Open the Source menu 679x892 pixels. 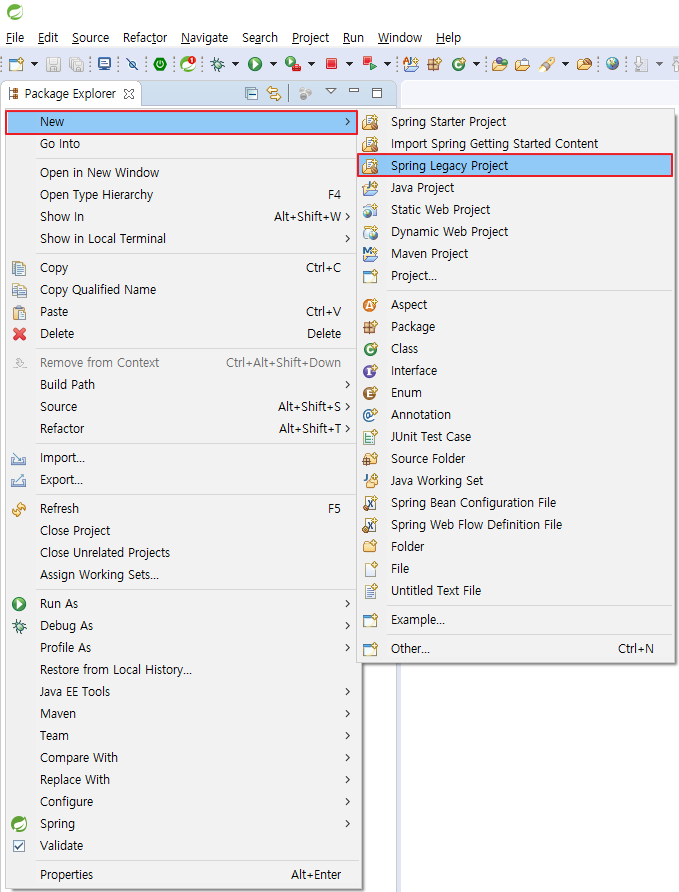coord(90,38)
